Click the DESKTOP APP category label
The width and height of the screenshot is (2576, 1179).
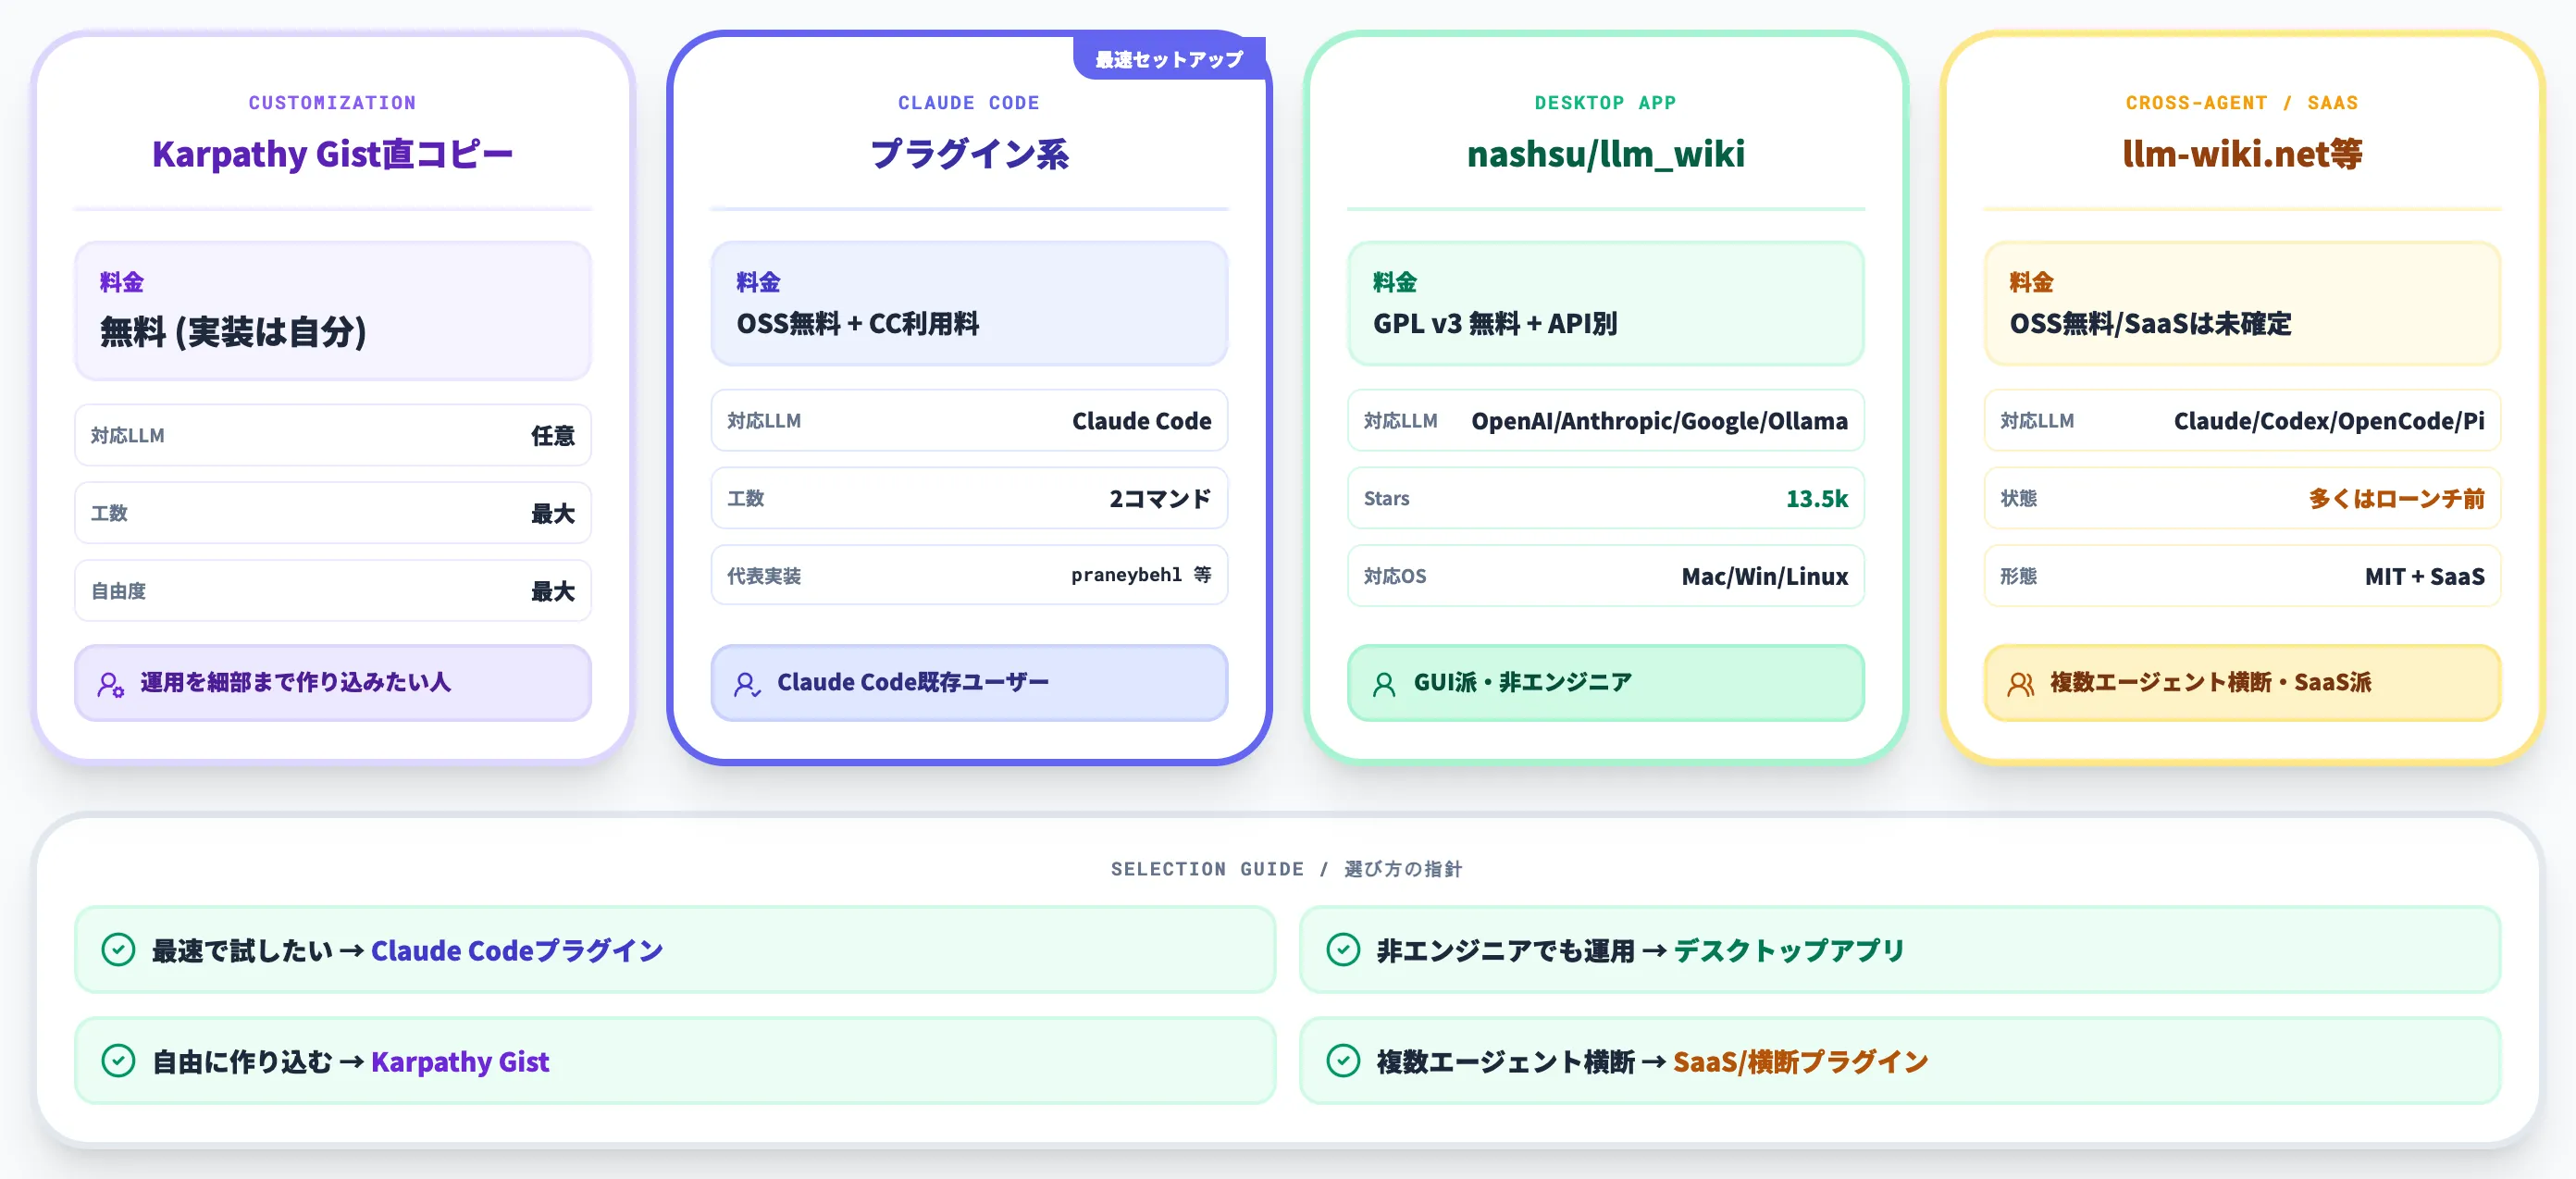[x=1606, y=103]
